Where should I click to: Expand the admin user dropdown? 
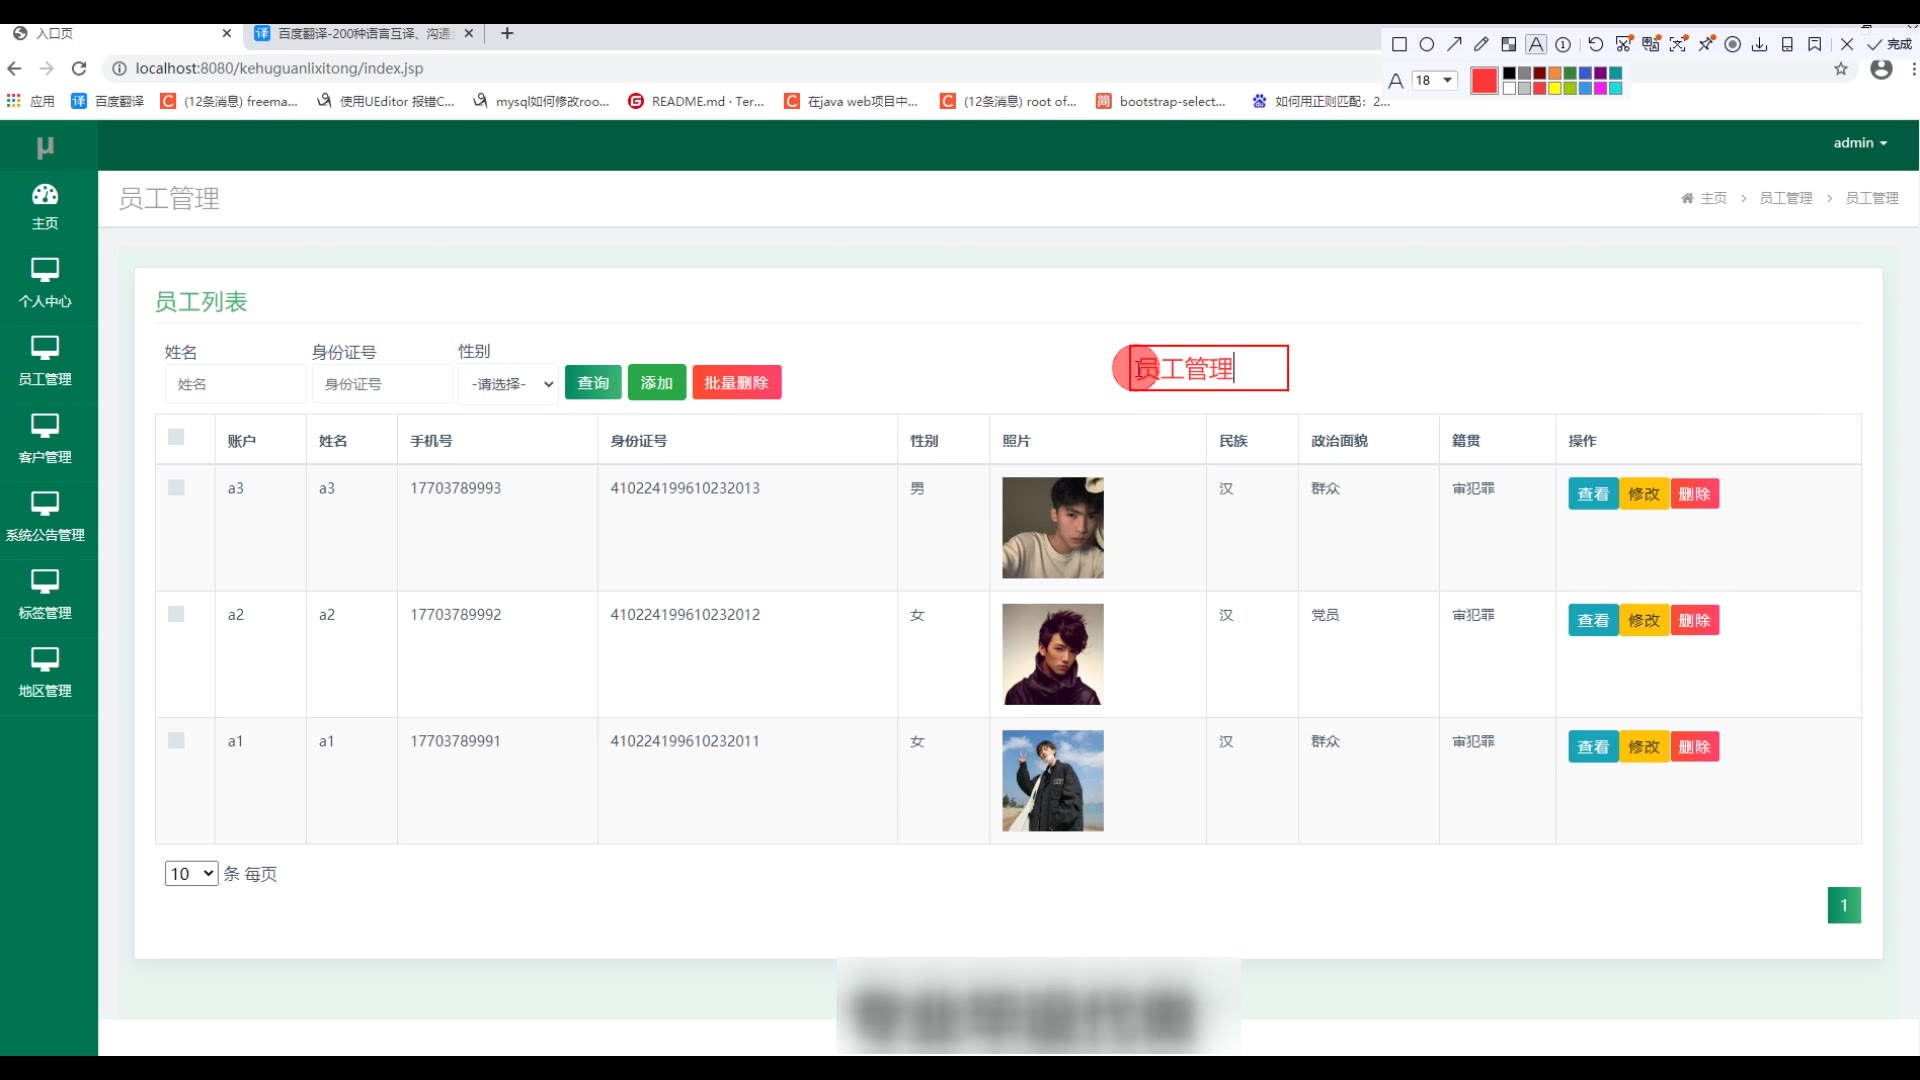[x=1860, y=143]
